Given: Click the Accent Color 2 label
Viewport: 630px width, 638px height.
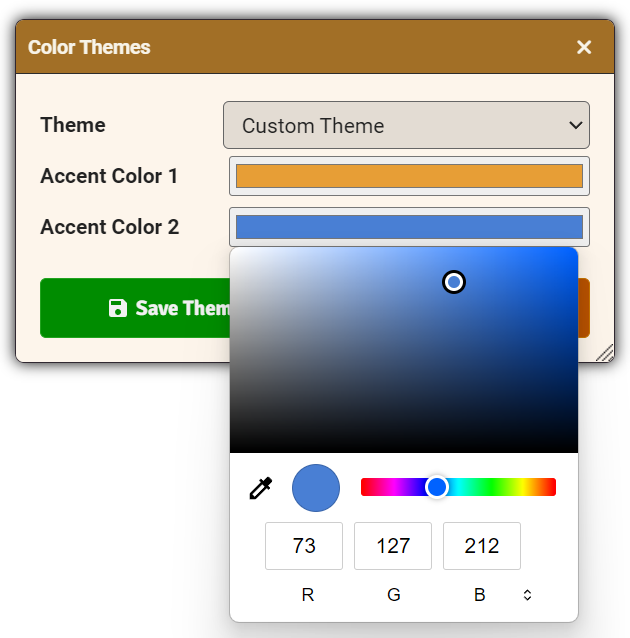Looking at the screenshot, I should [109, 227].
